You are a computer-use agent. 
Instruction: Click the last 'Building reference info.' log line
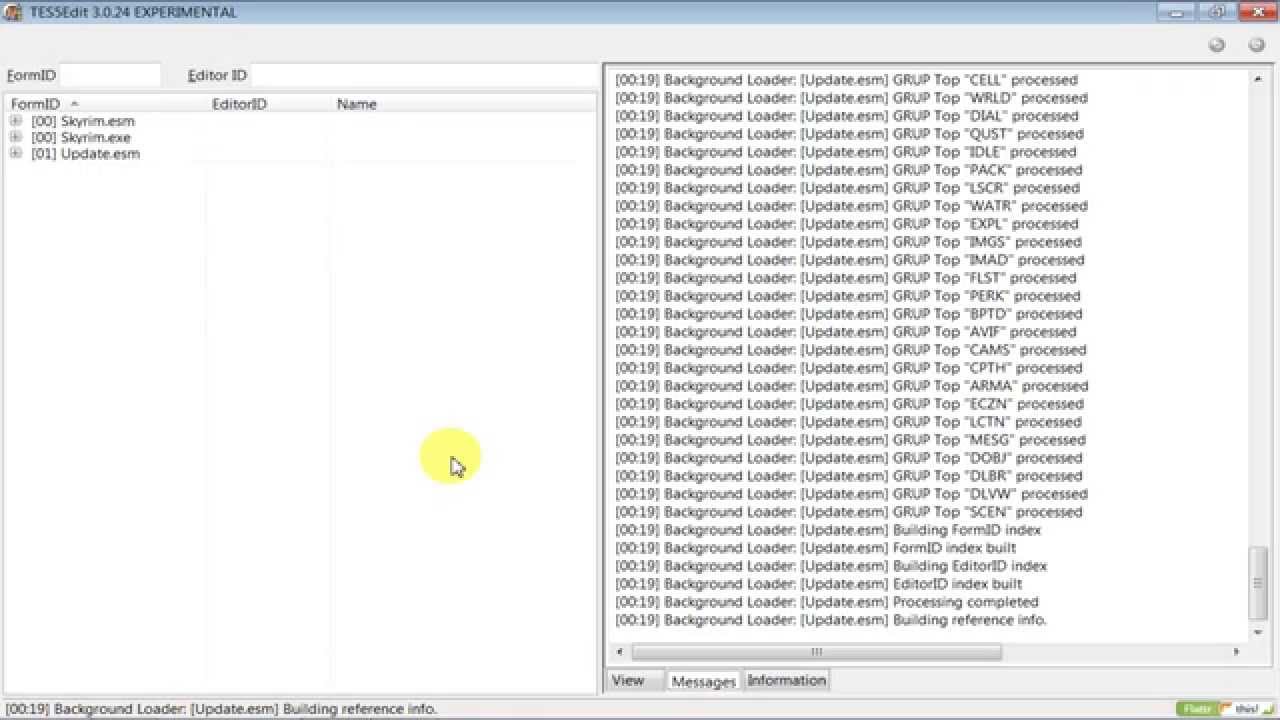(x=831, y=620)
